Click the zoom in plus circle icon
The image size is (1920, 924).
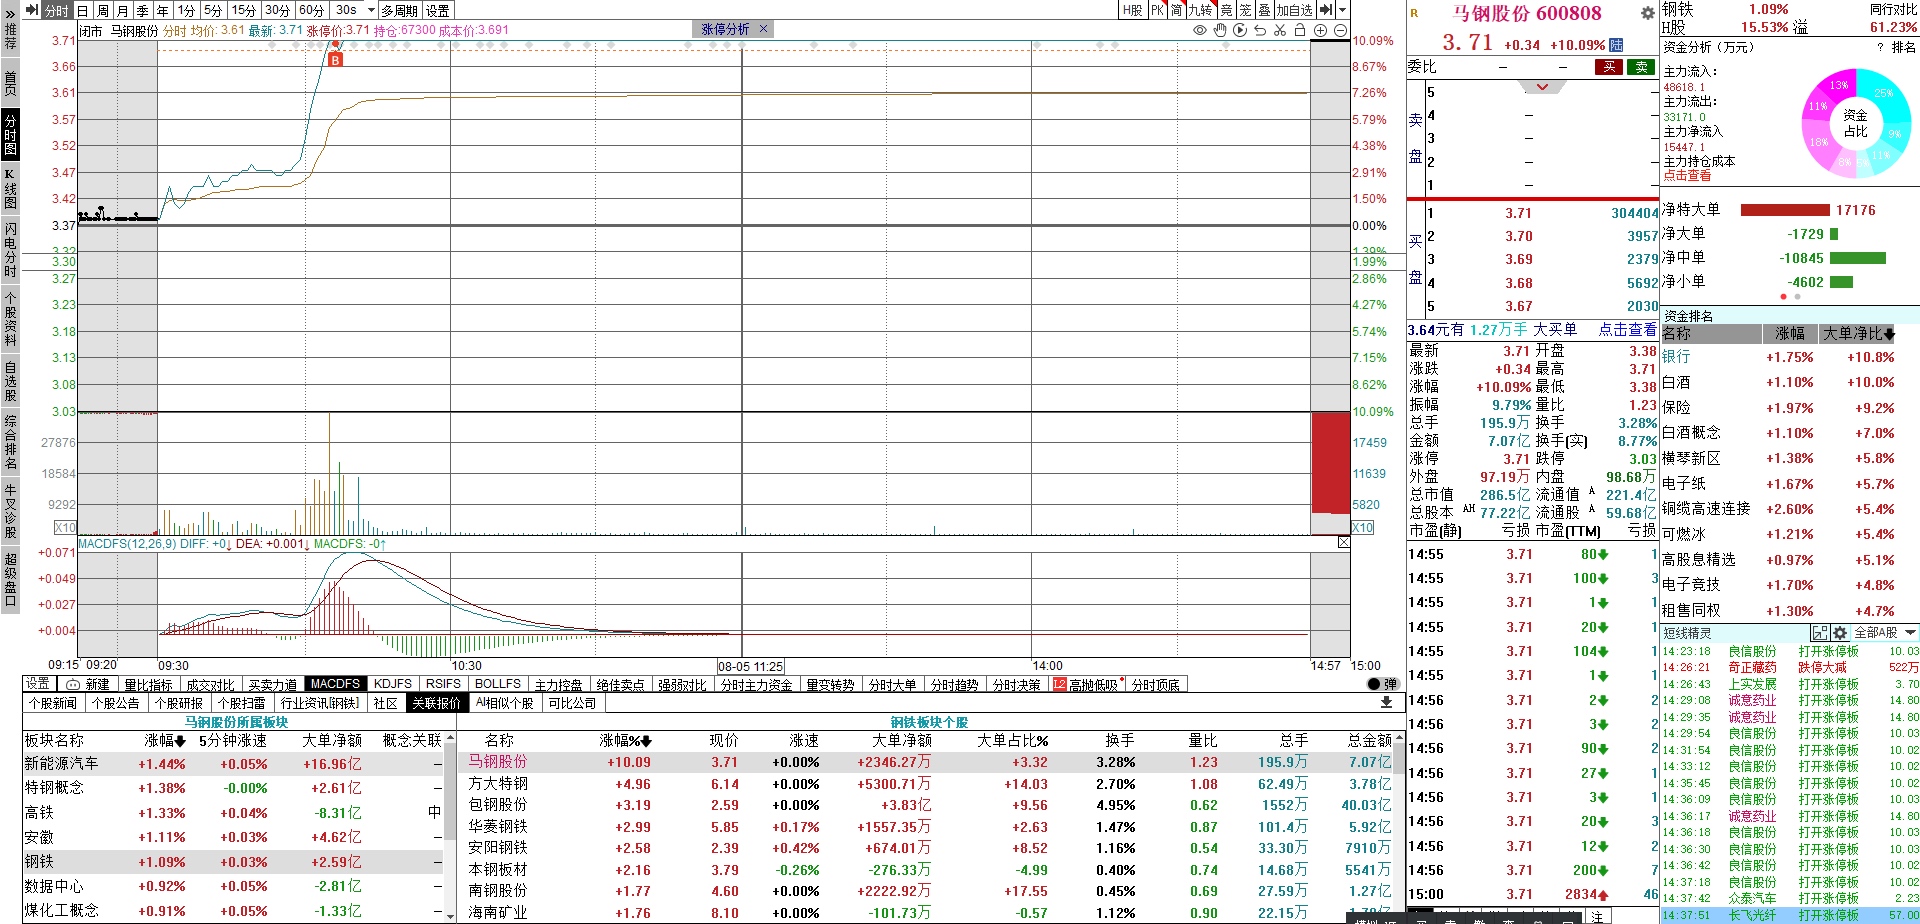click(x=1320, y=31)
